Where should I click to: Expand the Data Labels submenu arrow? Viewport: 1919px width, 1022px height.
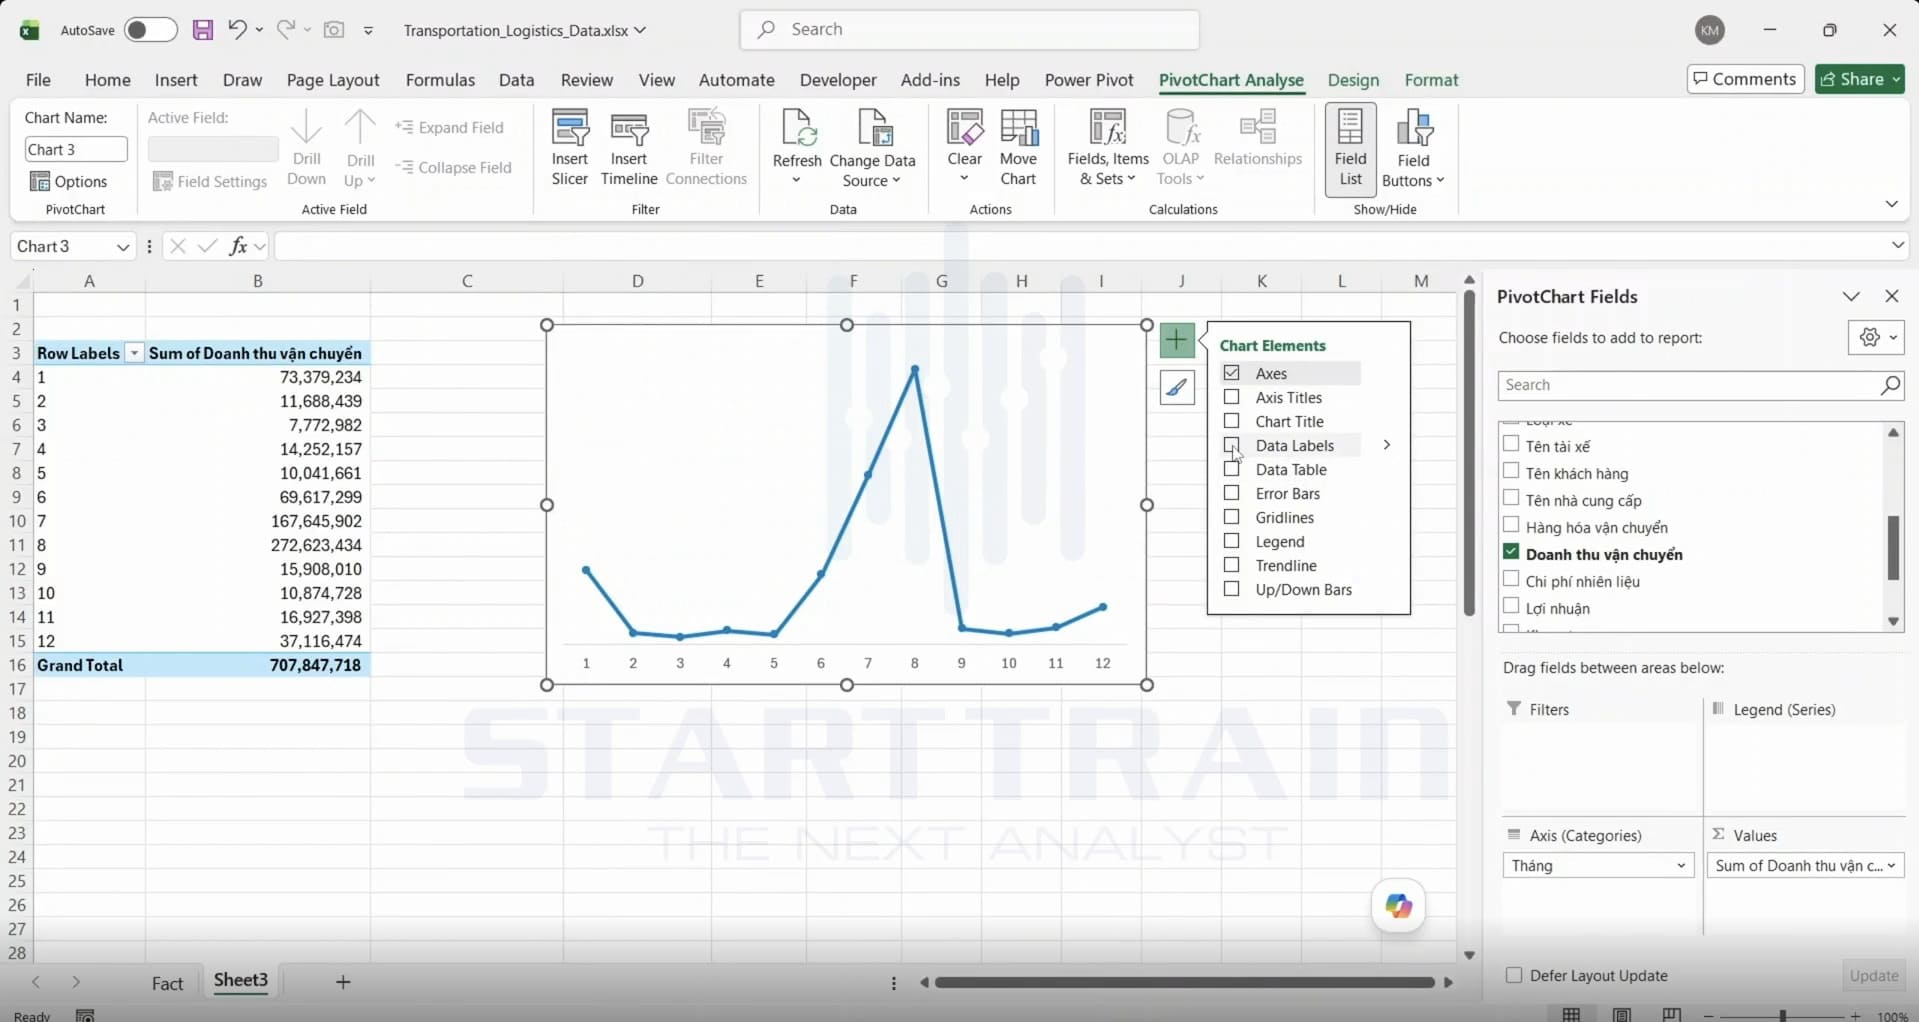click(1387, 445)
